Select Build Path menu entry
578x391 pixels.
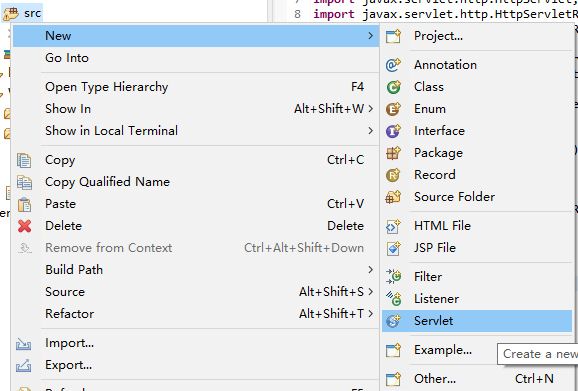click(x=196, y=270)
